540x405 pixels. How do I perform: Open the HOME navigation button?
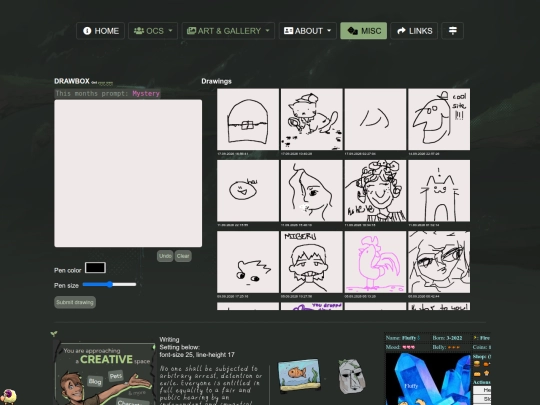(x=100, y=31)
